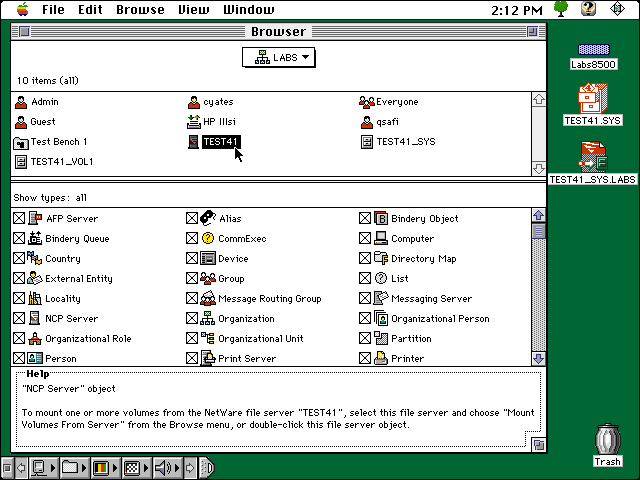The image size is (640, 480).
Task: Click the TEST41_SYS.LABS desktop alias icon
Action: pos(593,156)
